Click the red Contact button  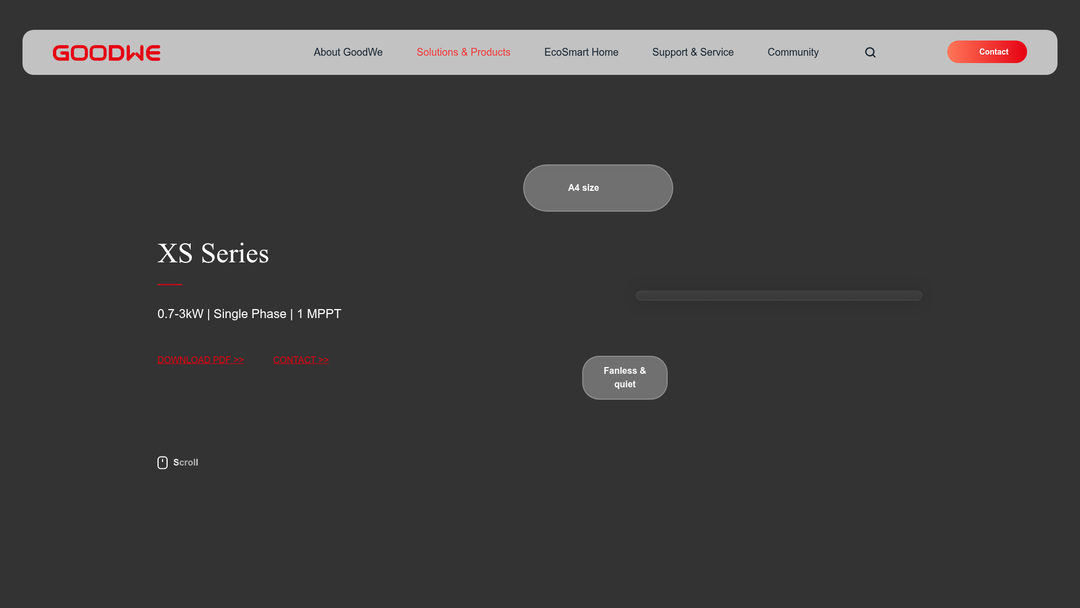(987, 52)
